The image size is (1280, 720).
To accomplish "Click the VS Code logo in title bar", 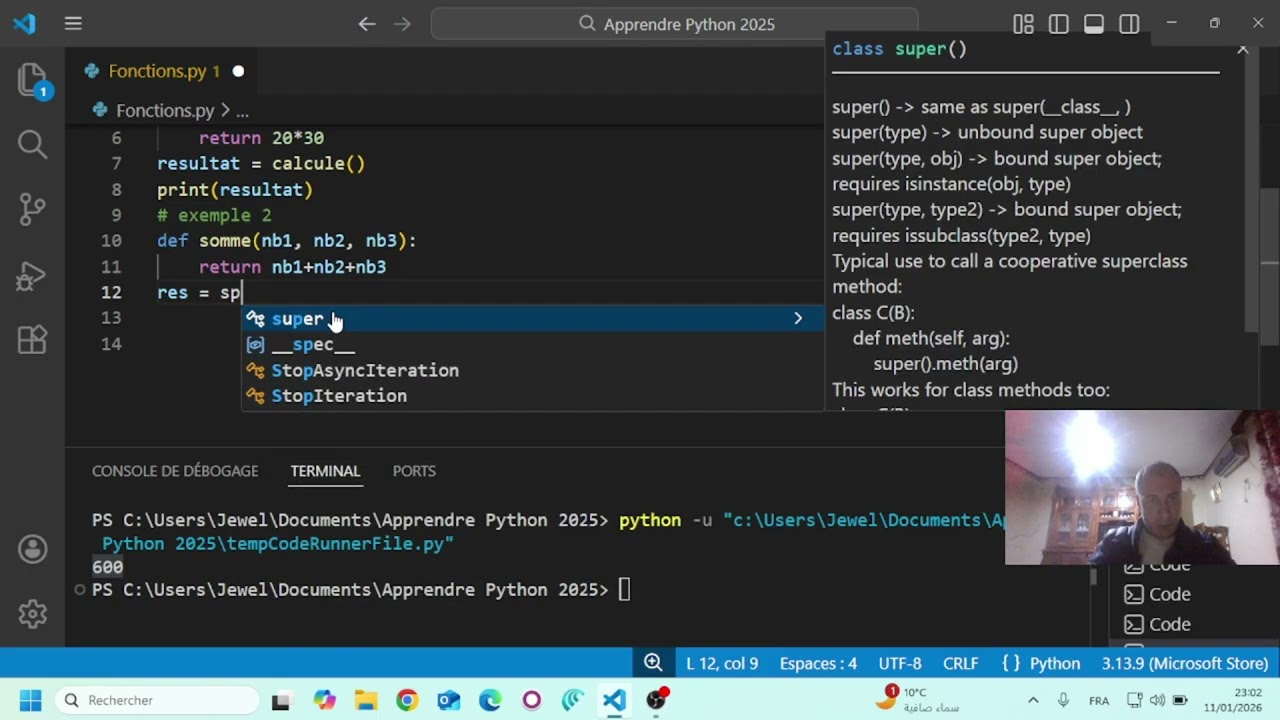I will [x=24, y=24].
